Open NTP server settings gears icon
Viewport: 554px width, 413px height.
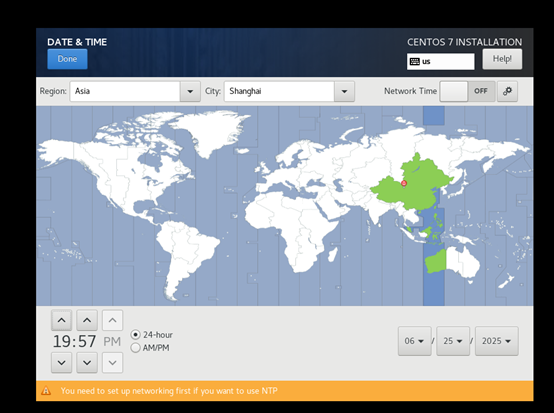click(507, 92)
